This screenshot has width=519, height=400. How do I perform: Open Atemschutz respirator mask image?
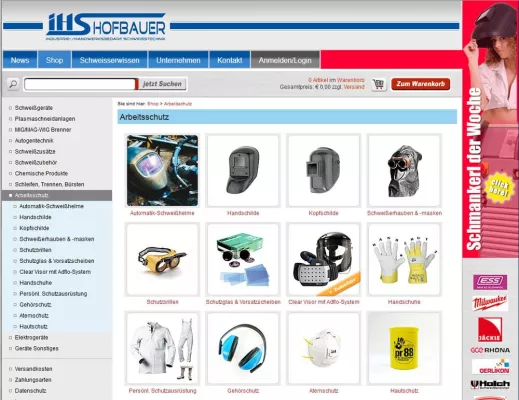[324, 348]
